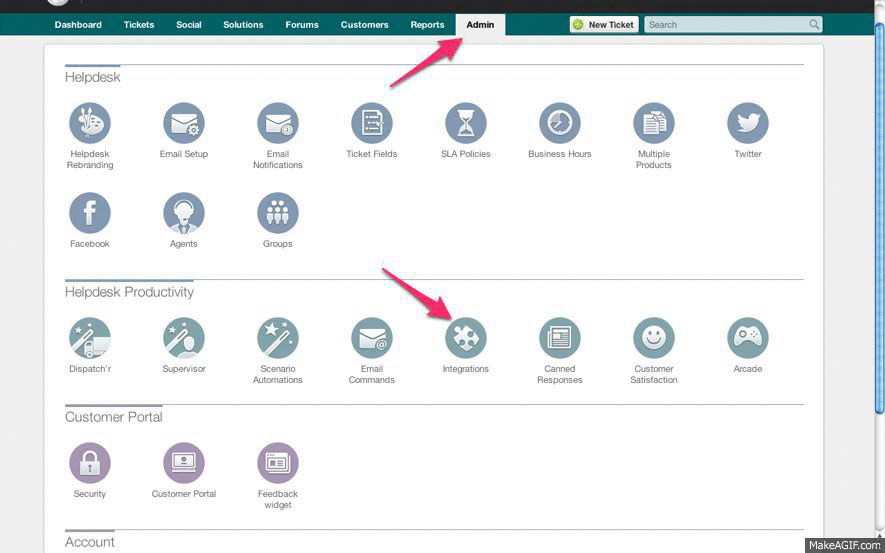This screenshot has height=553, width=885.
Task: Open the Twitter integration icon
Action: tap(748, 124)
